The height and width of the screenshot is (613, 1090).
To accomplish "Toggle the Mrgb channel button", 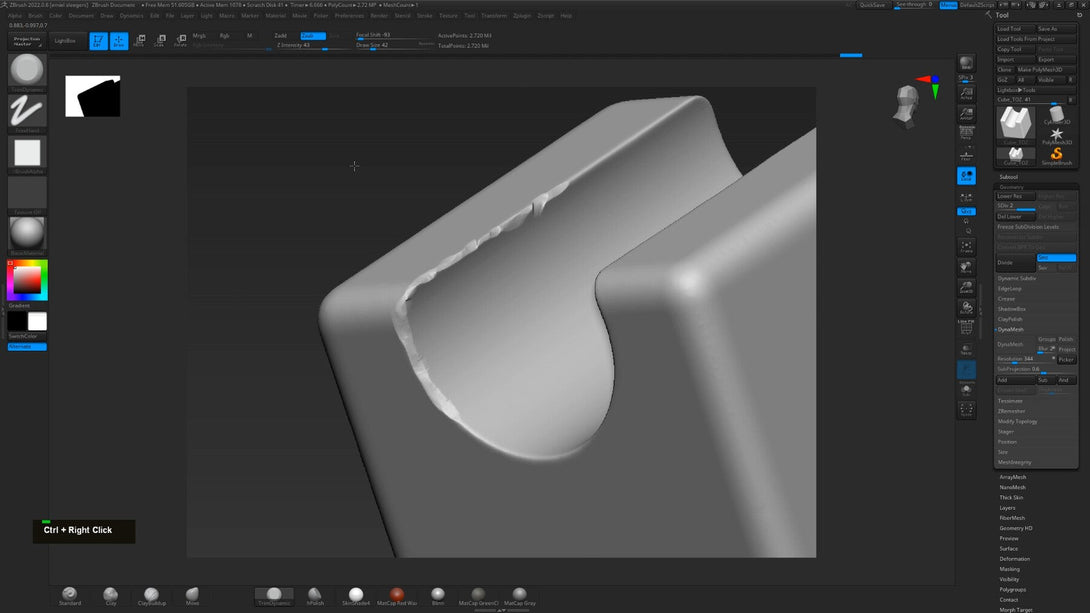I will pyautogui.click(x=200, y=35).
